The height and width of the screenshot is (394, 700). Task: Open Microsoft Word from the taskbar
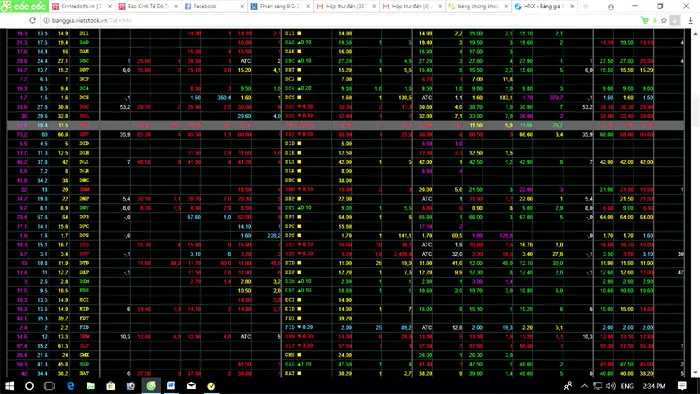[171, 386]
